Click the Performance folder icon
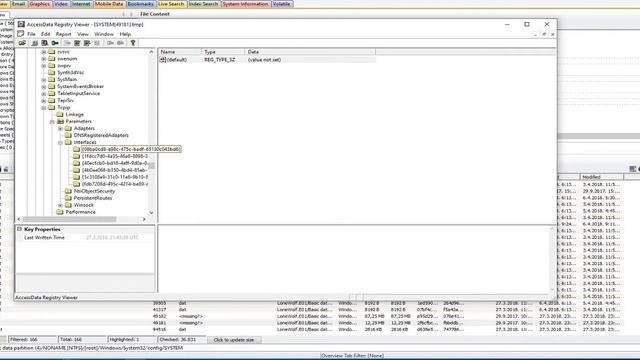 coord(60,212)
